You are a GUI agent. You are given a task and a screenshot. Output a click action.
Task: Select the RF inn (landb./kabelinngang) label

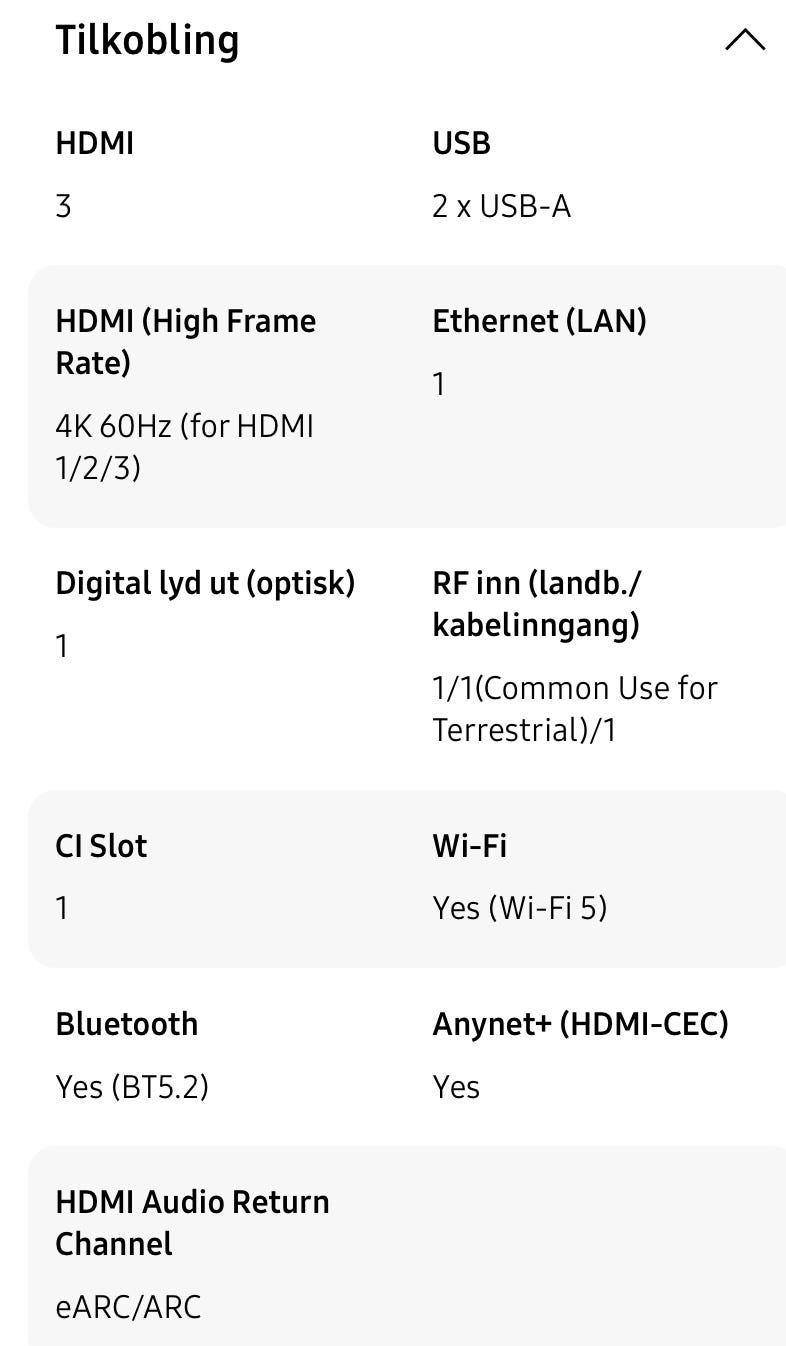537,604
